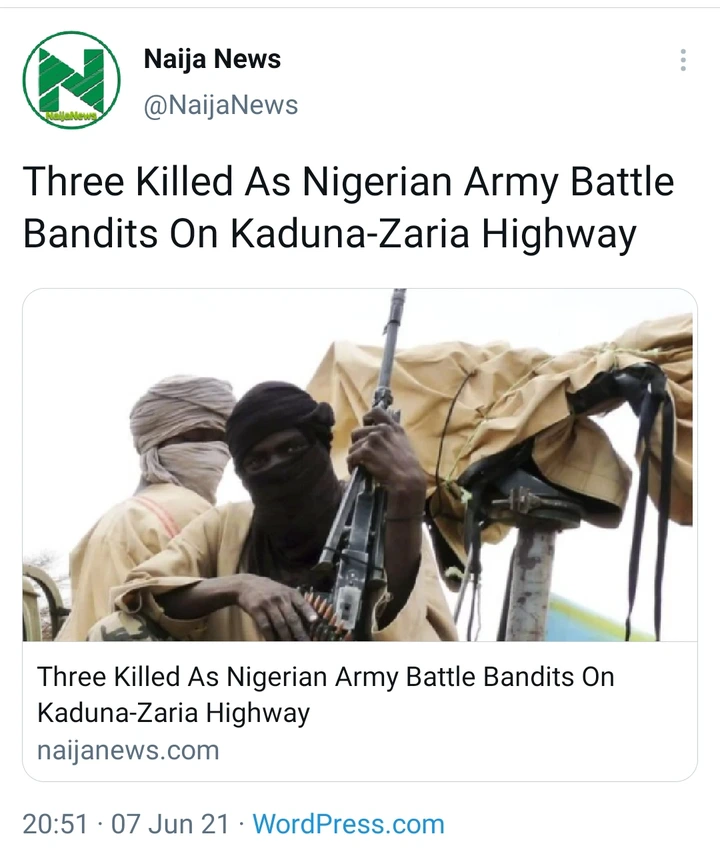Click the yellow NaijaNews label on the avatar
The image size is (720, 860).
click(x=72, y=115)
